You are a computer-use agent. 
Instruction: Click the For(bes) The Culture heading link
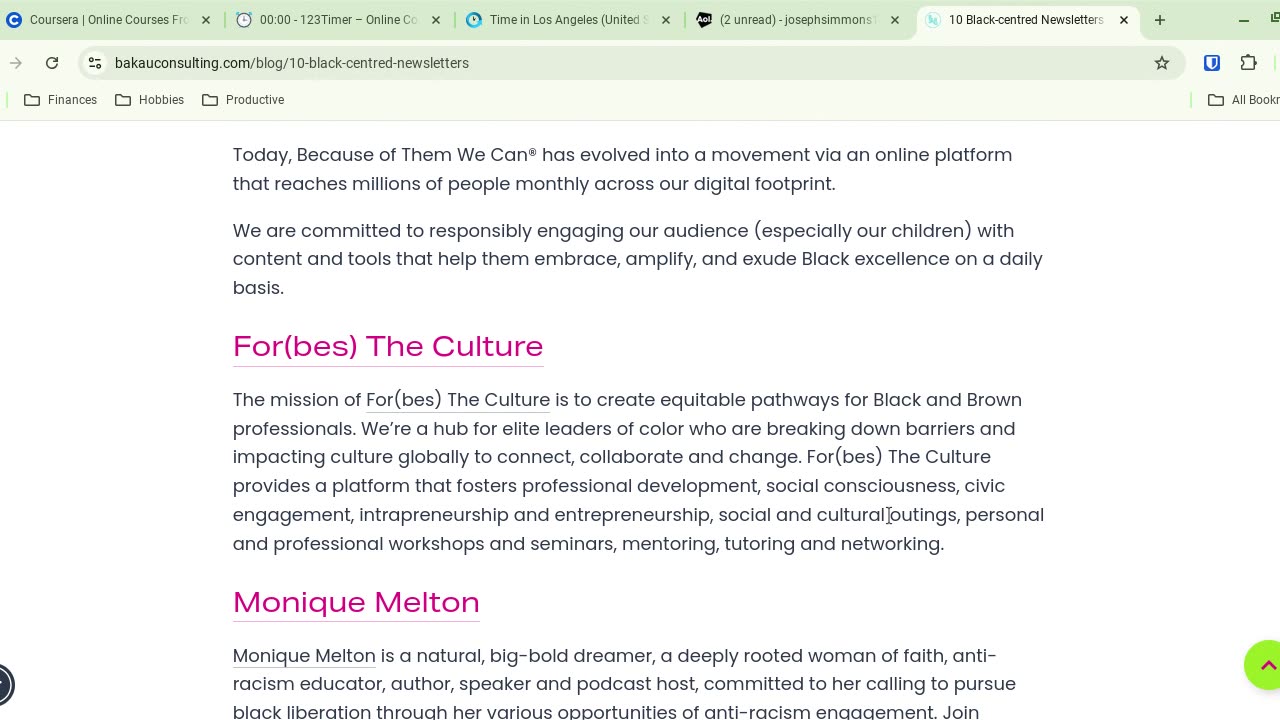tap(388, 346)
